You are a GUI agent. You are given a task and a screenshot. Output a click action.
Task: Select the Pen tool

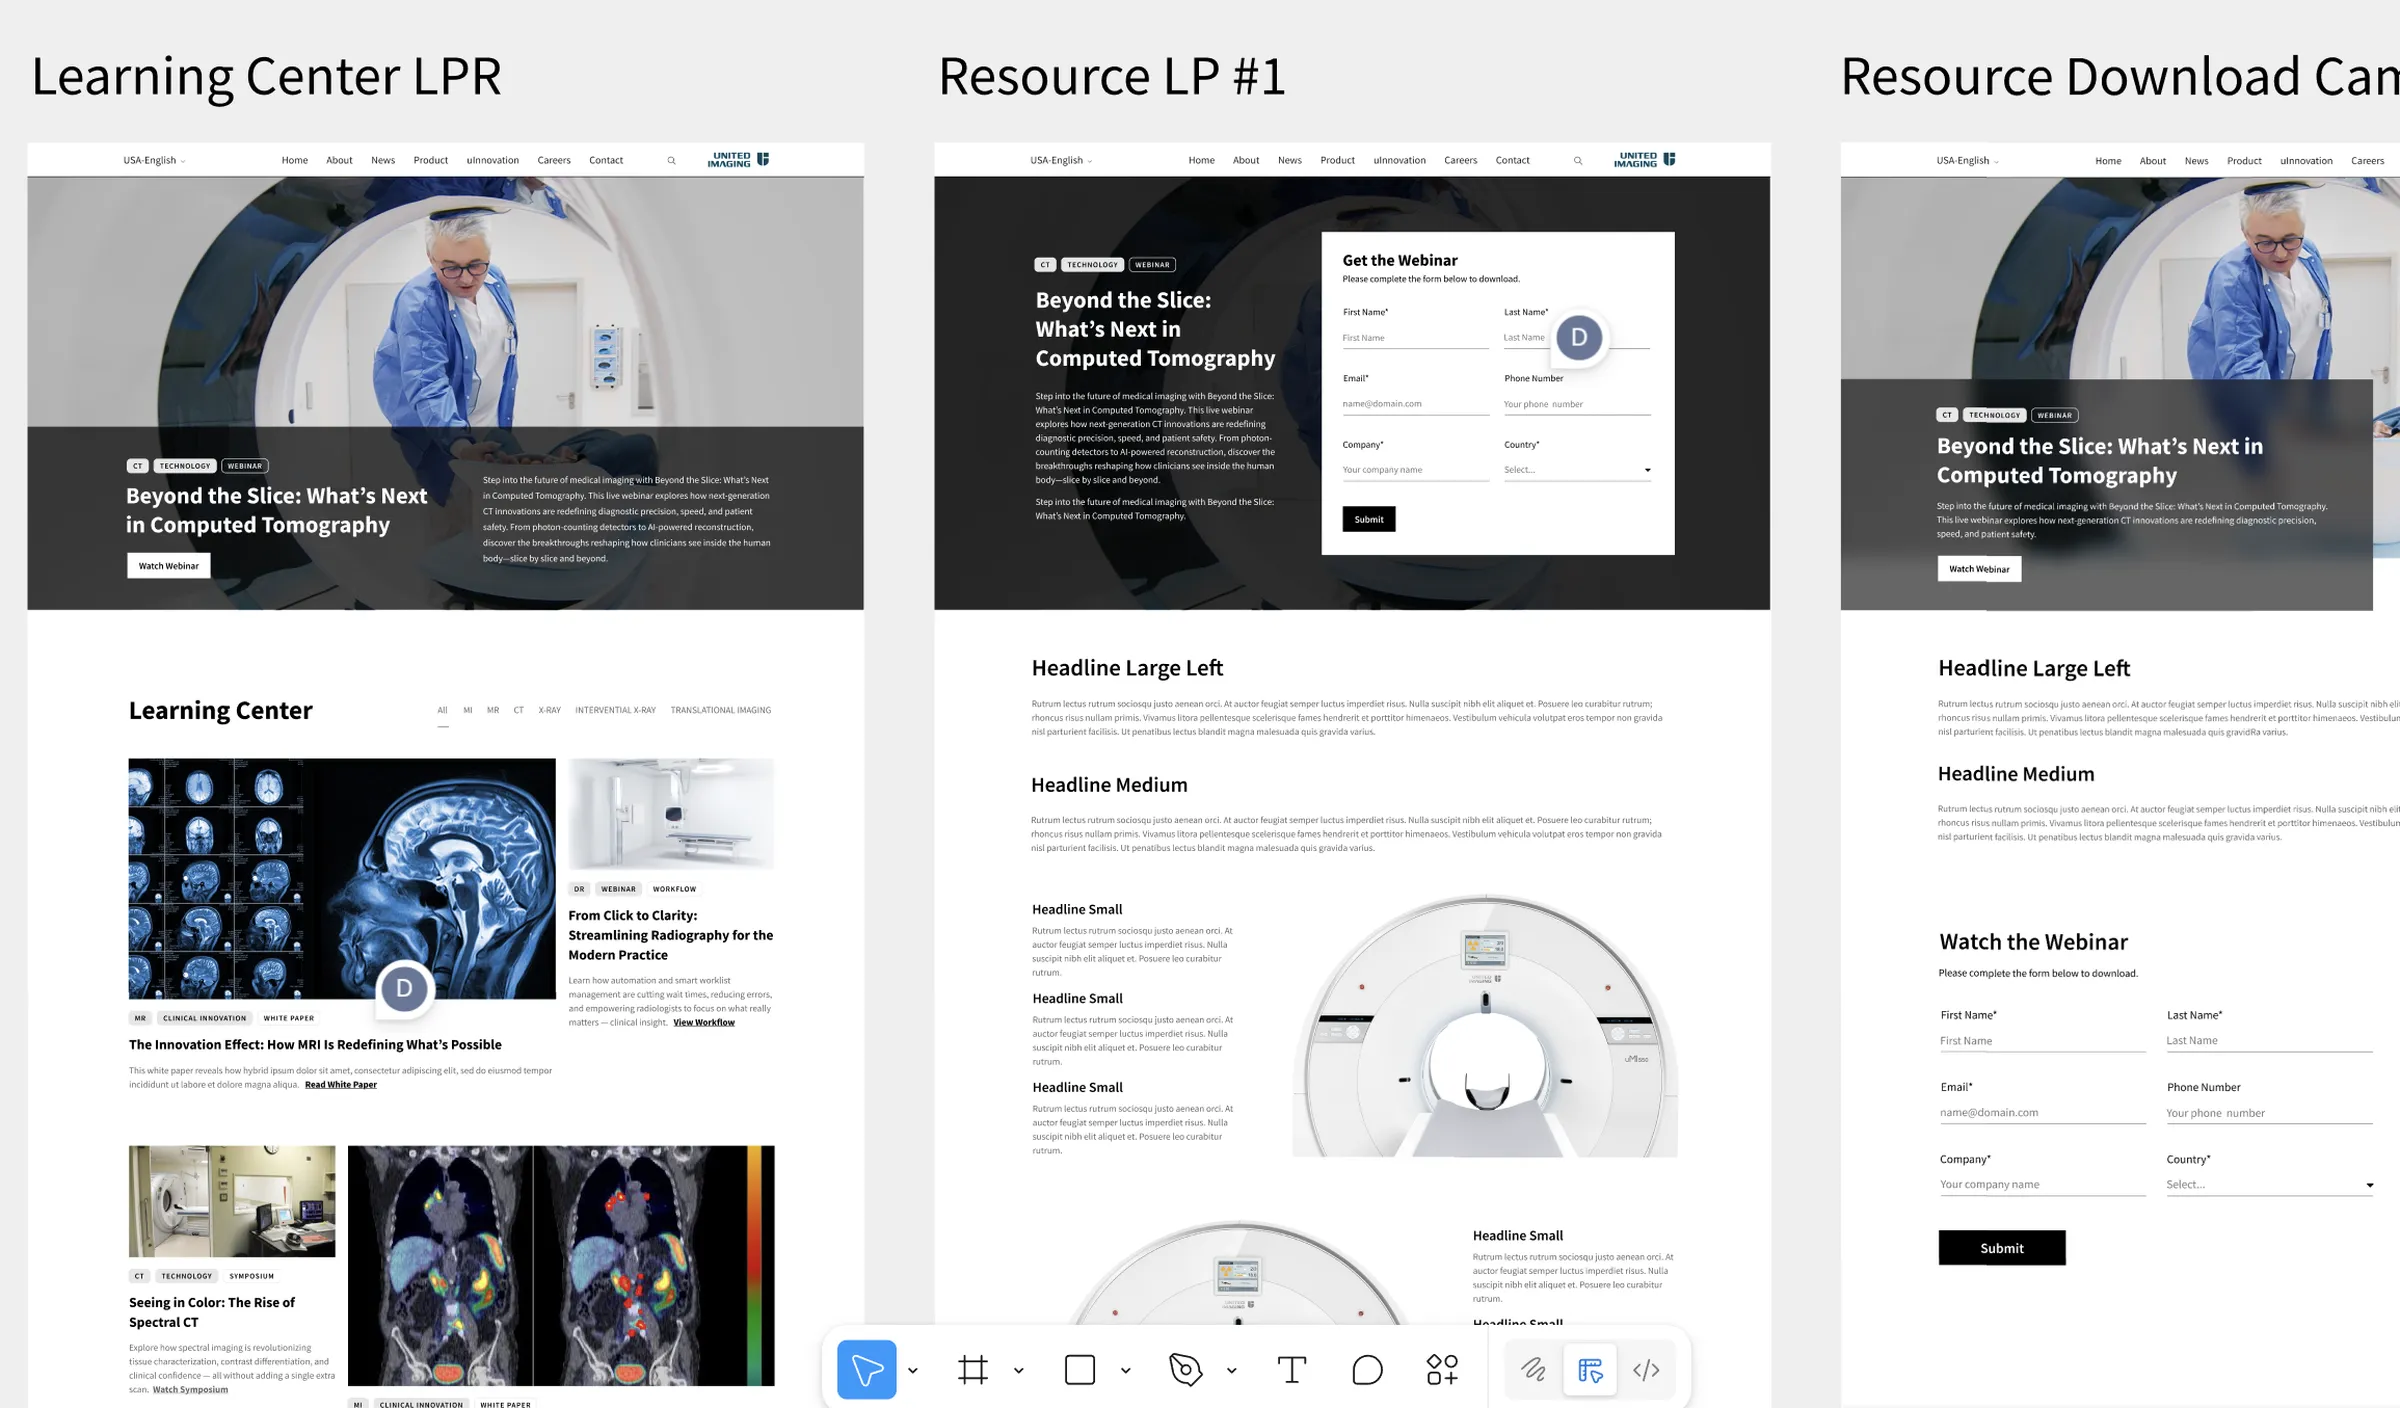point(1185,1369)
